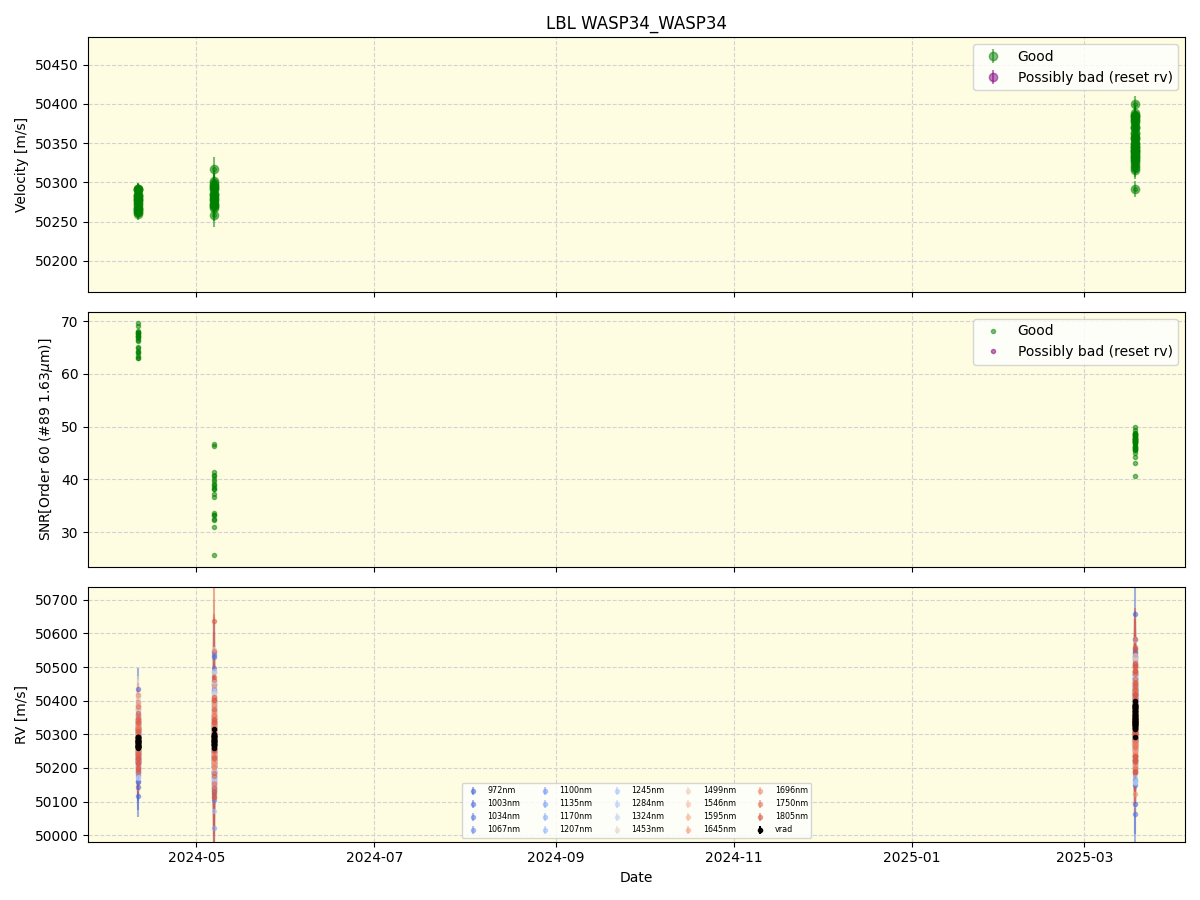Click green Good marker in Velocity legend

pos(993,56)
